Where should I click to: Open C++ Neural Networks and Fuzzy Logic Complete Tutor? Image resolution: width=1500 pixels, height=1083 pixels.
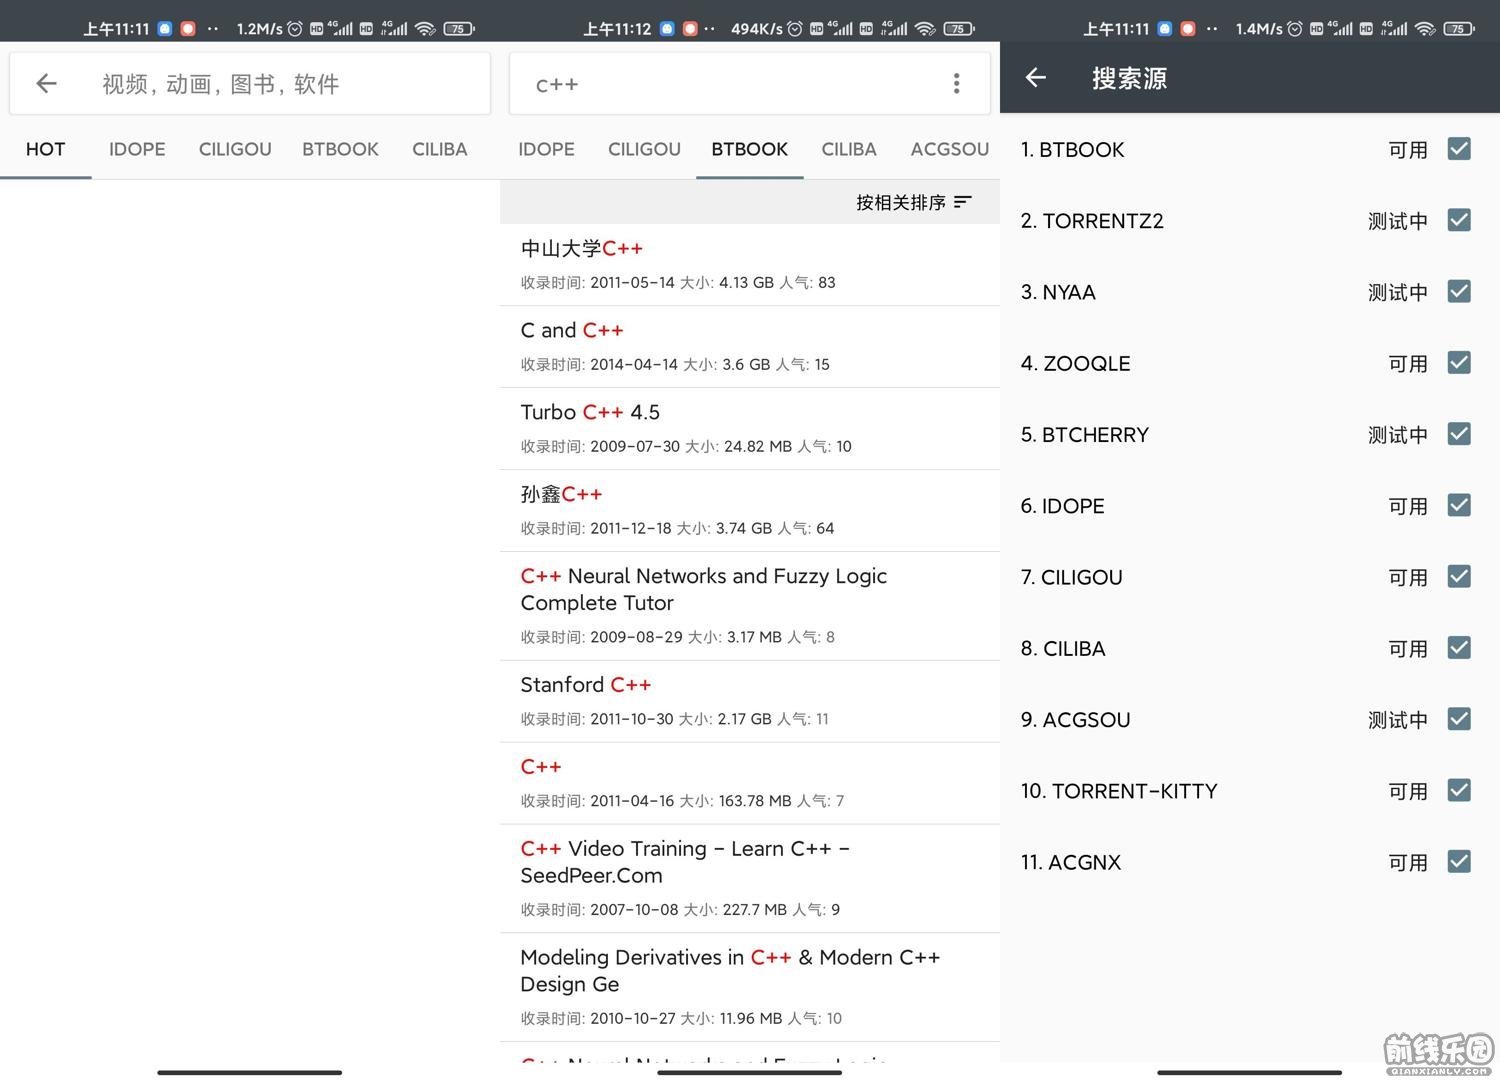pos(750,606)
